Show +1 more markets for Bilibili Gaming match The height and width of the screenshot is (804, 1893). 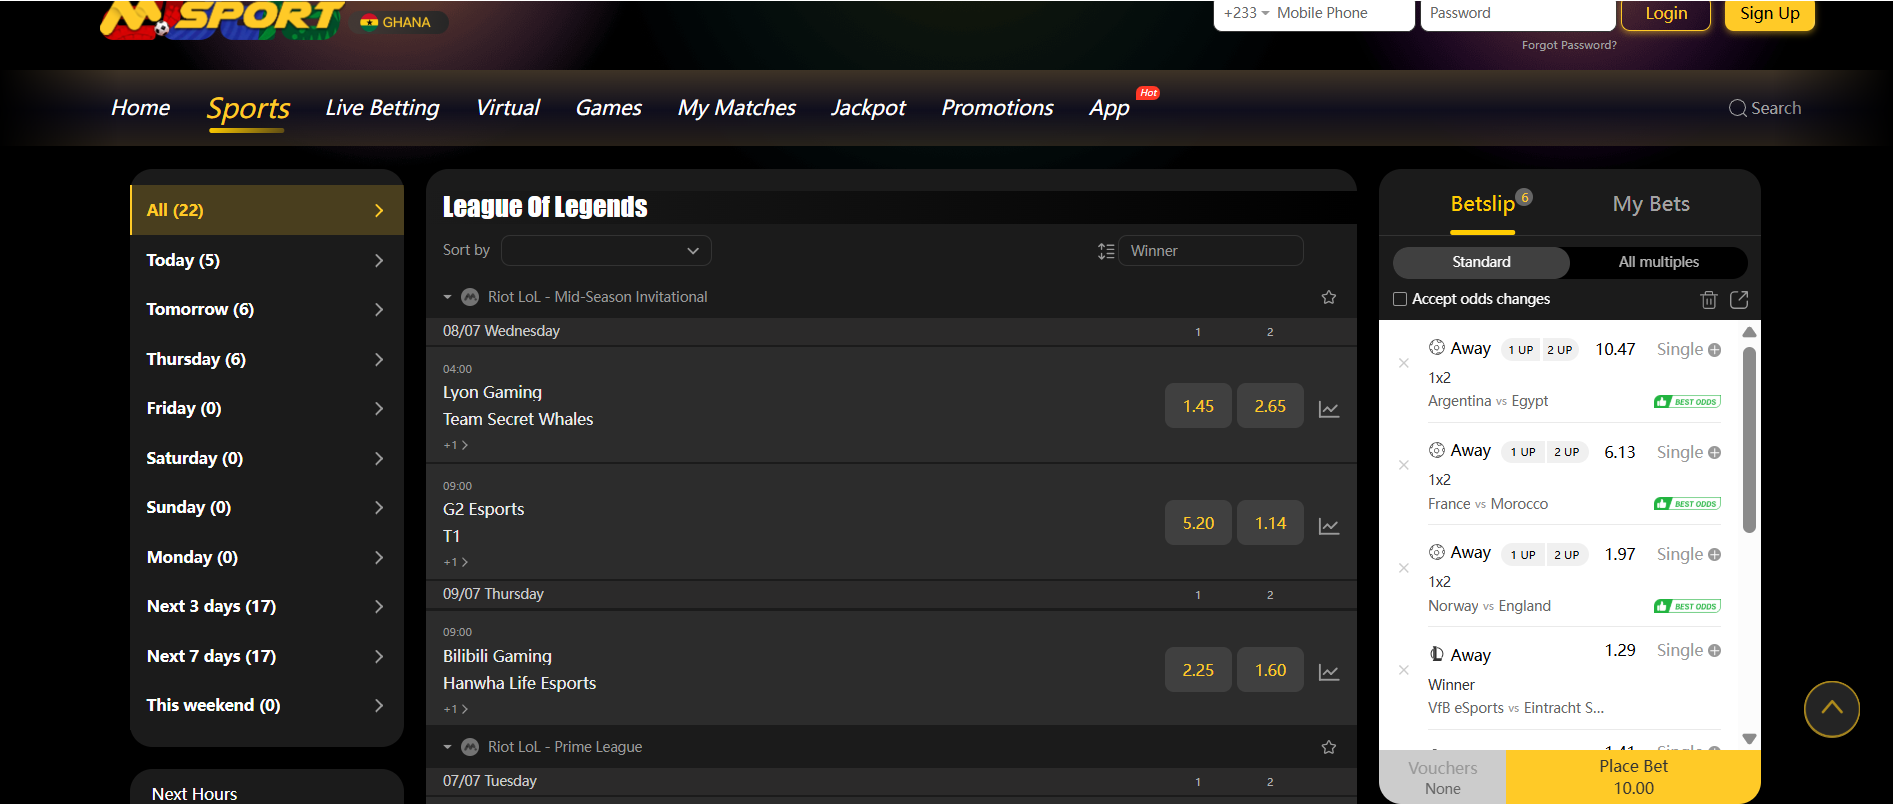click(456, 709)
